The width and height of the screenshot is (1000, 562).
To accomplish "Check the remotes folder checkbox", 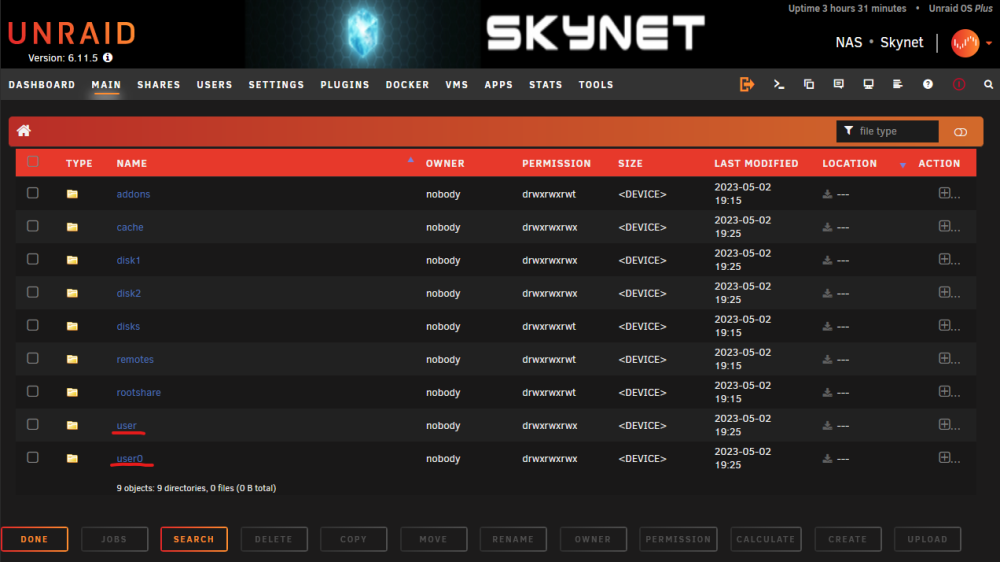I will (33, 359).
